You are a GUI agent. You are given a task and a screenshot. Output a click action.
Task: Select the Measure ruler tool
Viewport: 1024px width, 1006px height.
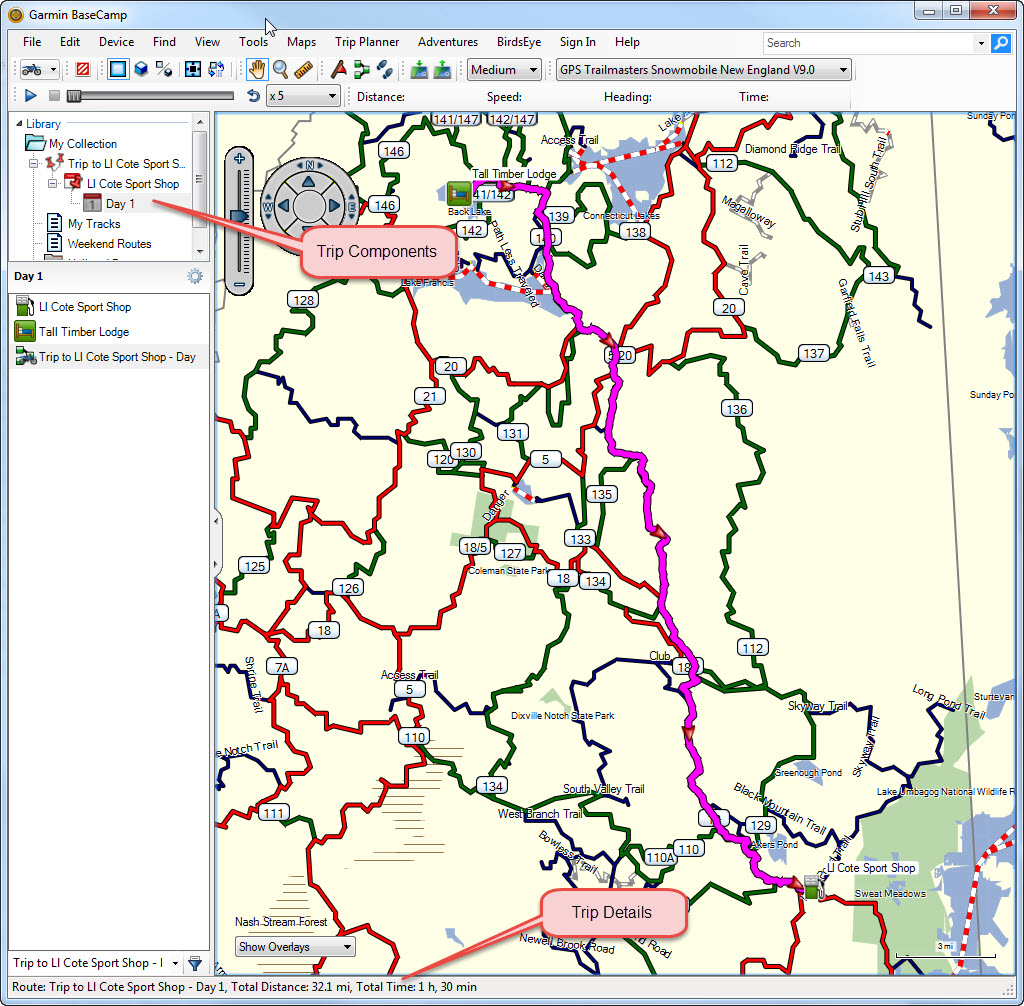point(304,69)
